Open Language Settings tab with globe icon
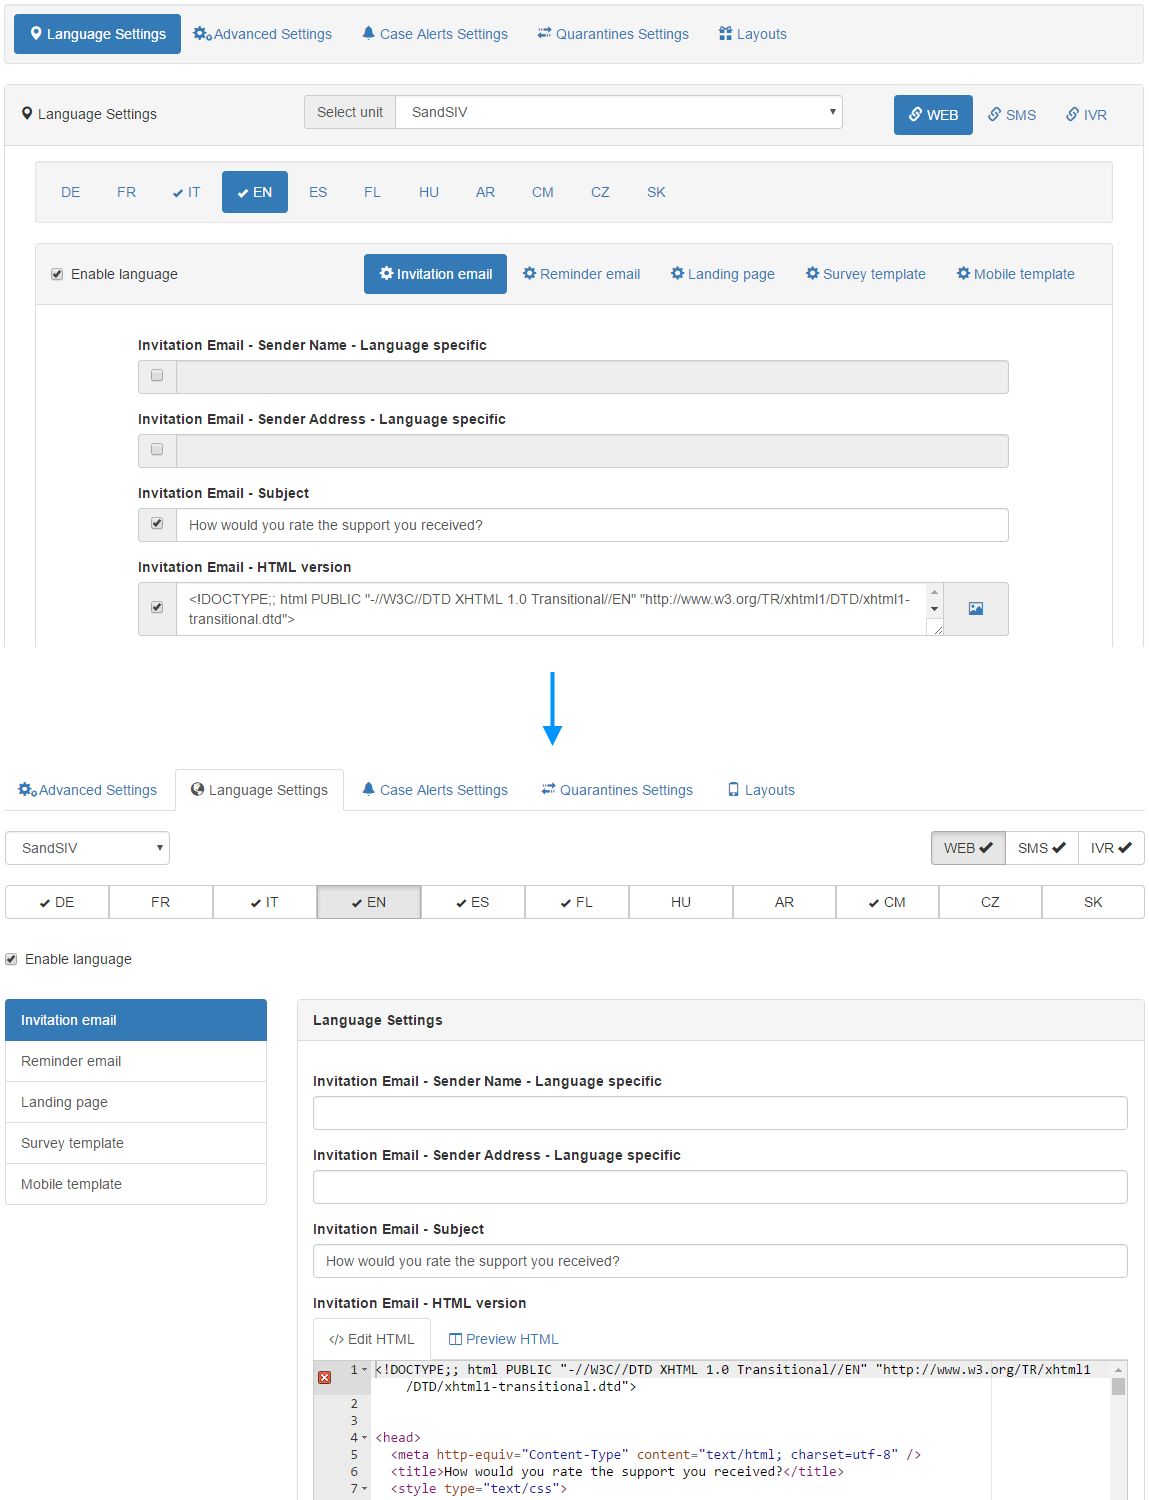This screenshot has height=1500, width=1149. point(259,790)
